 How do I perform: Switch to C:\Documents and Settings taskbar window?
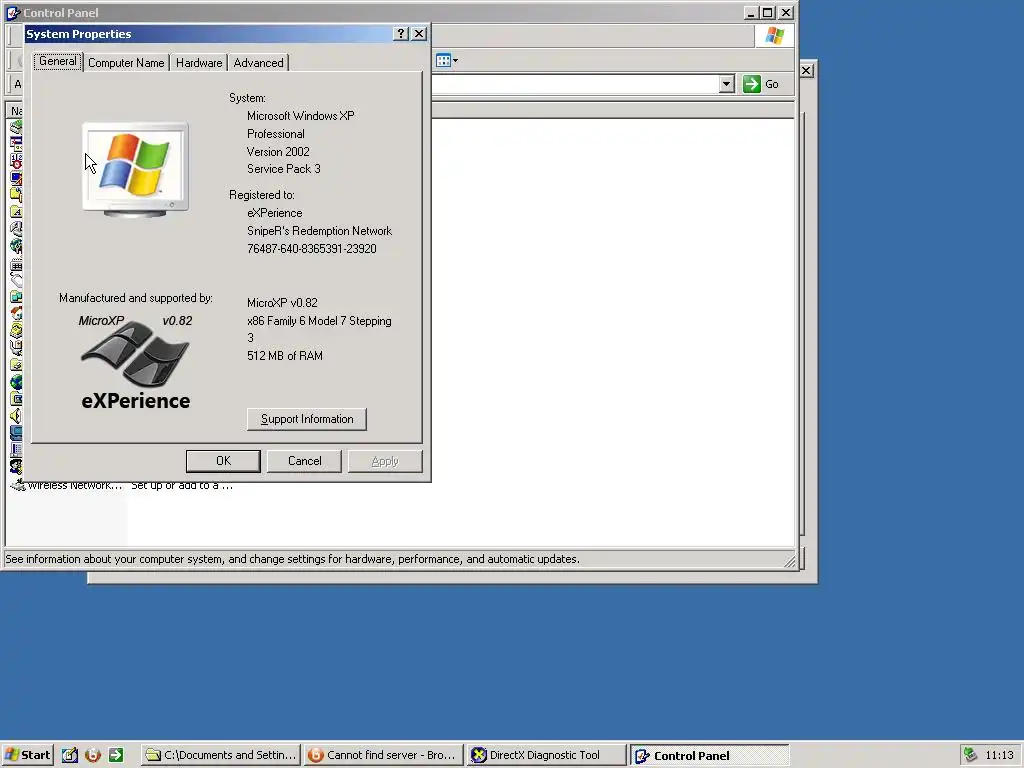coord(221,756)
